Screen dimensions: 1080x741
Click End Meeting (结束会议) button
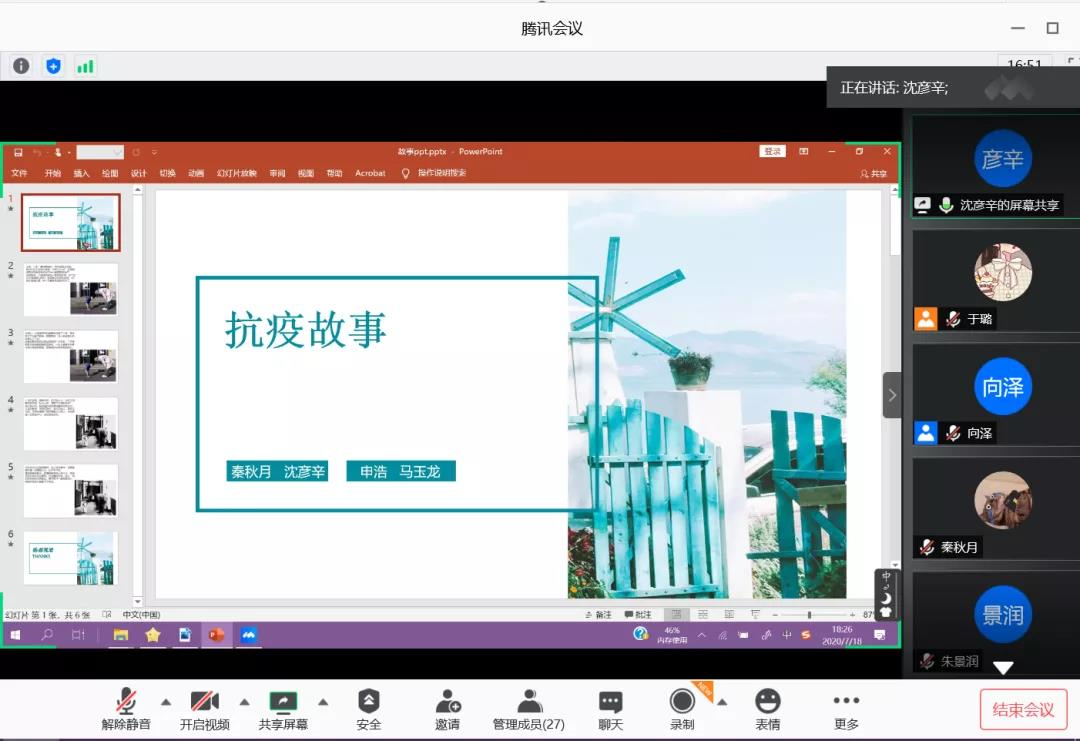(x=1023, y=709)
